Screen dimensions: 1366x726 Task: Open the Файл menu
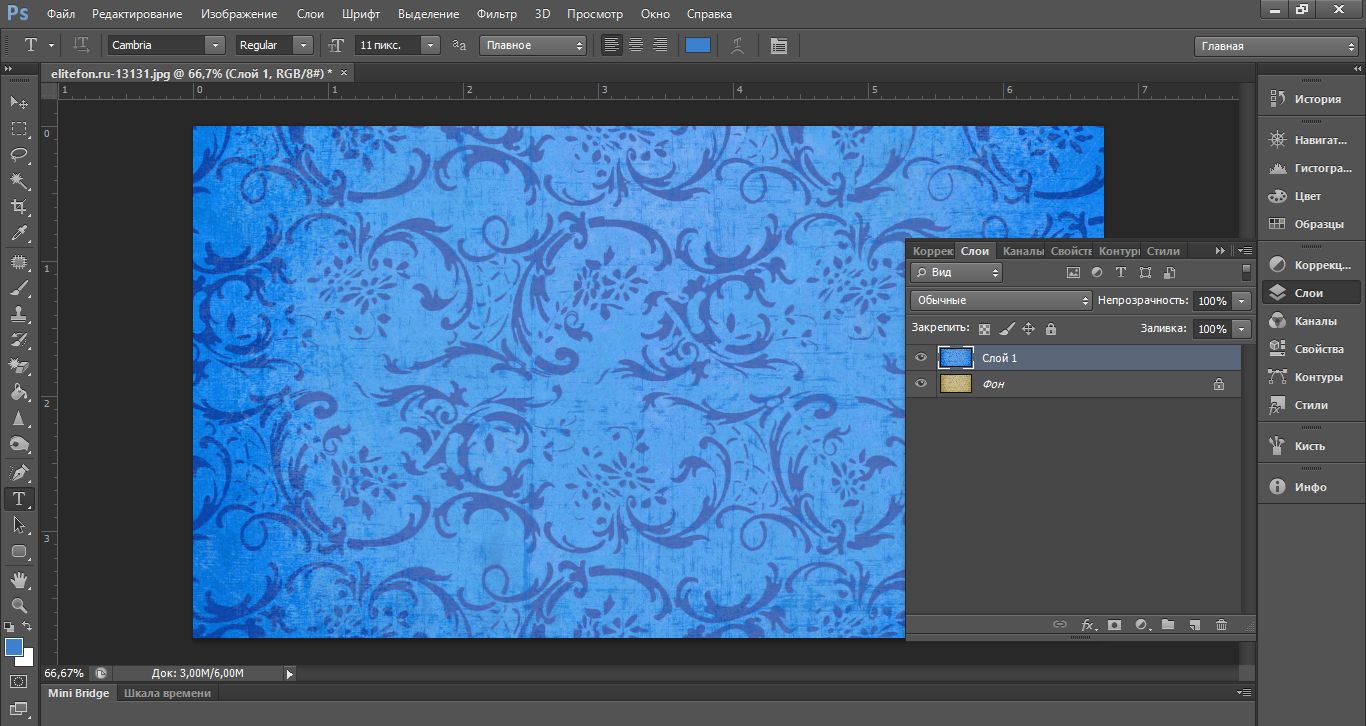(60, 14)
